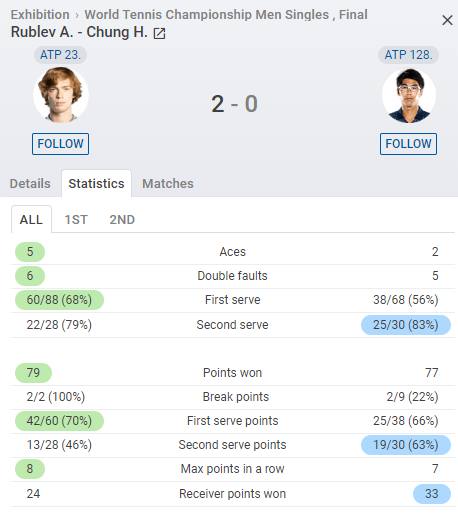Switch to the Details tab
This screenshot has height=515, width=458.
pyautogui.click(x=30, y=183)
